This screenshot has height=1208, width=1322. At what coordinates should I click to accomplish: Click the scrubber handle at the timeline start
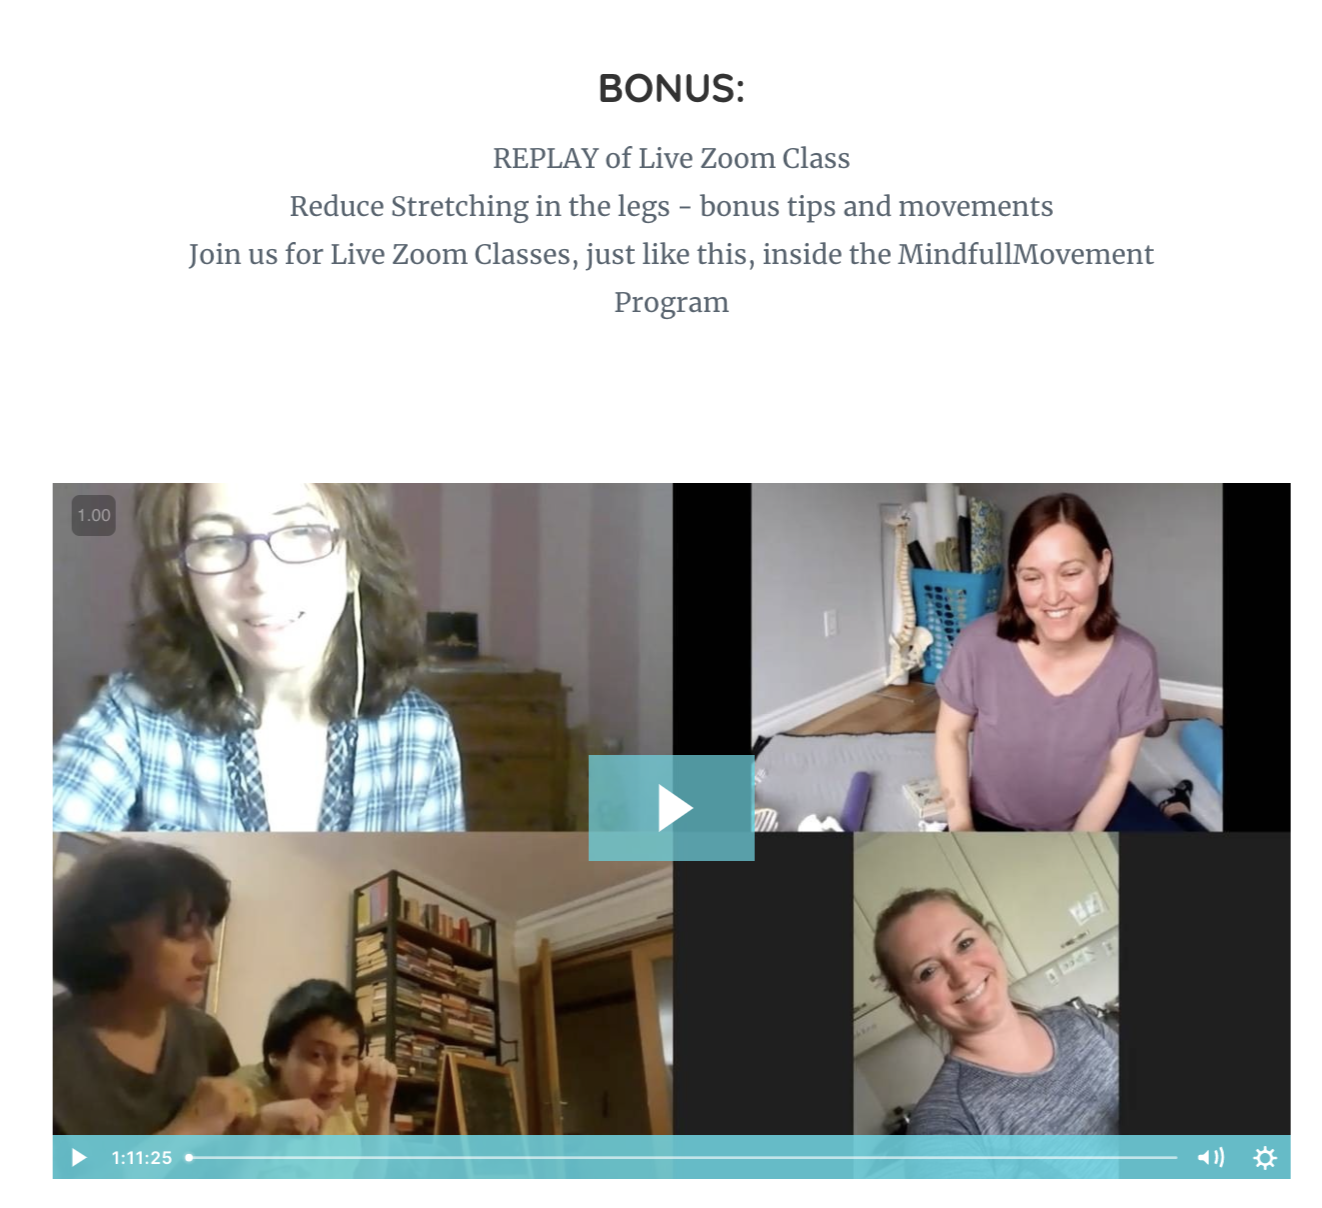coord(189,1157)
